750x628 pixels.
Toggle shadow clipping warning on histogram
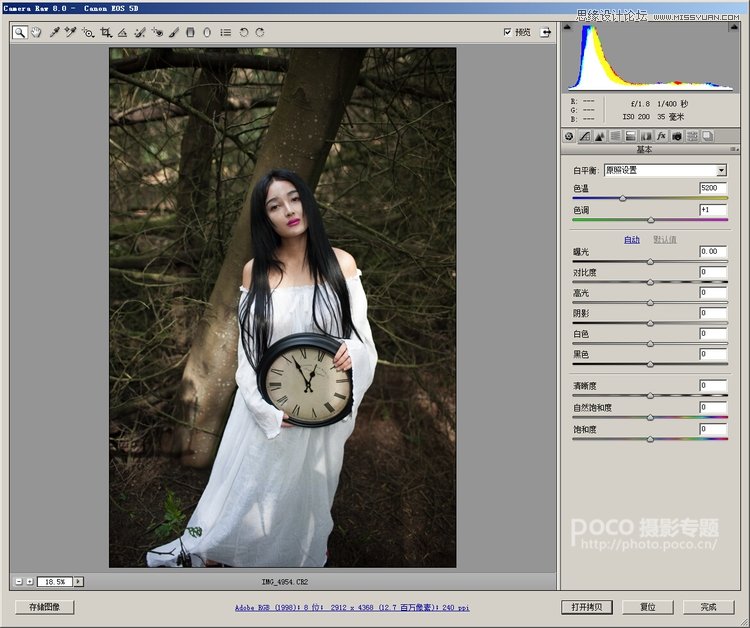click(567, 27)
